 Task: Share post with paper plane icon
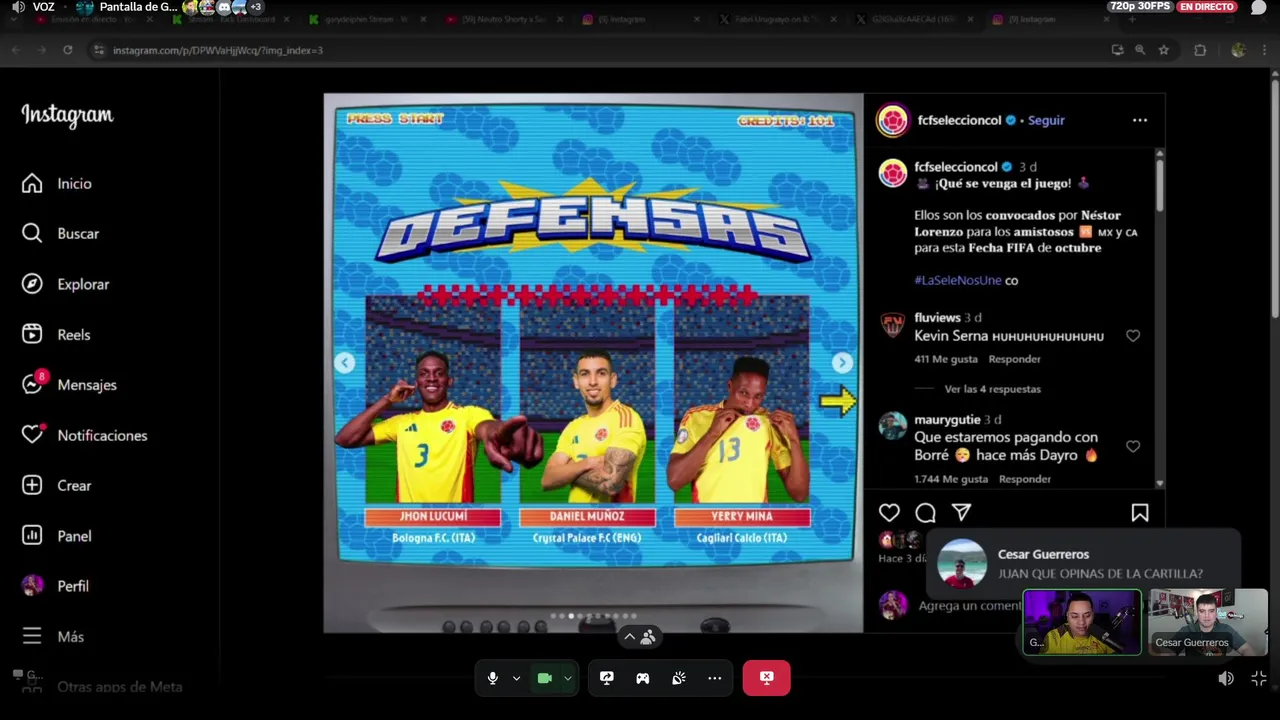click(961, 512)
